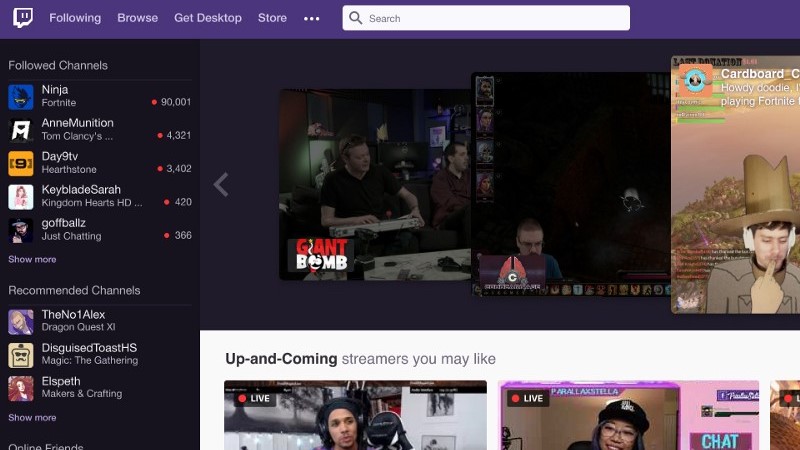Click Dragon Quest XI under TheNo1Alex
This screenshot has height=450, width=800.
click(78, 327)
